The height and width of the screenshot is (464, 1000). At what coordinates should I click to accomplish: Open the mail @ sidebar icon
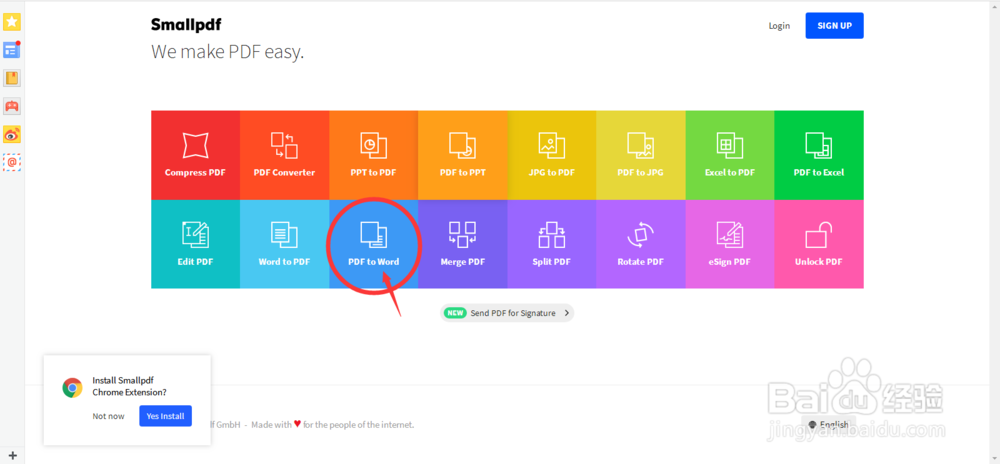tap(11, 162)
